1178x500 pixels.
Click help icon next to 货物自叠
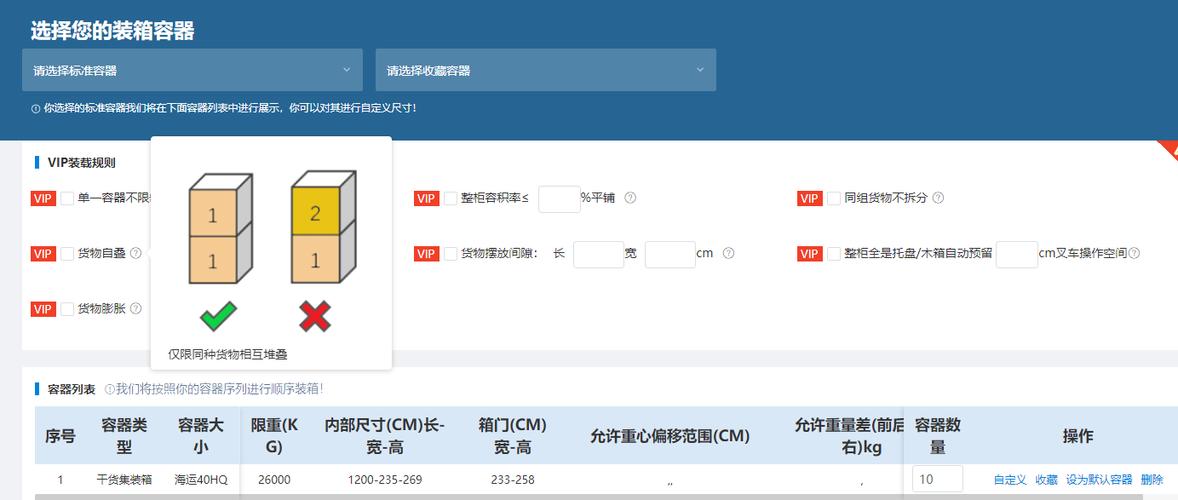(x=136, y=254)
